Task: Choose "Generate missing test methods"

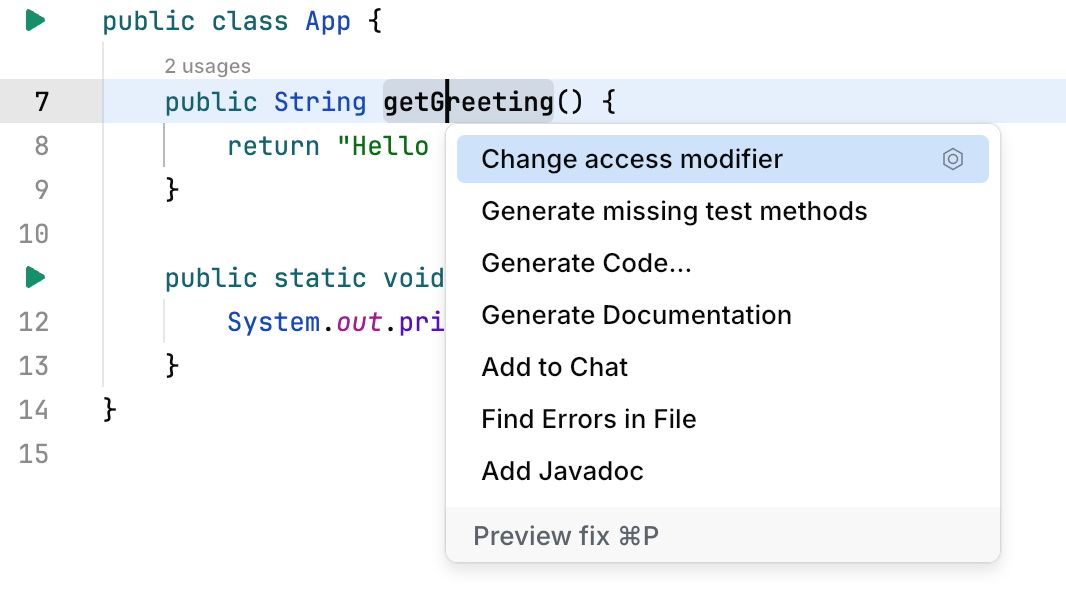Action: click(x=673, y=211)
